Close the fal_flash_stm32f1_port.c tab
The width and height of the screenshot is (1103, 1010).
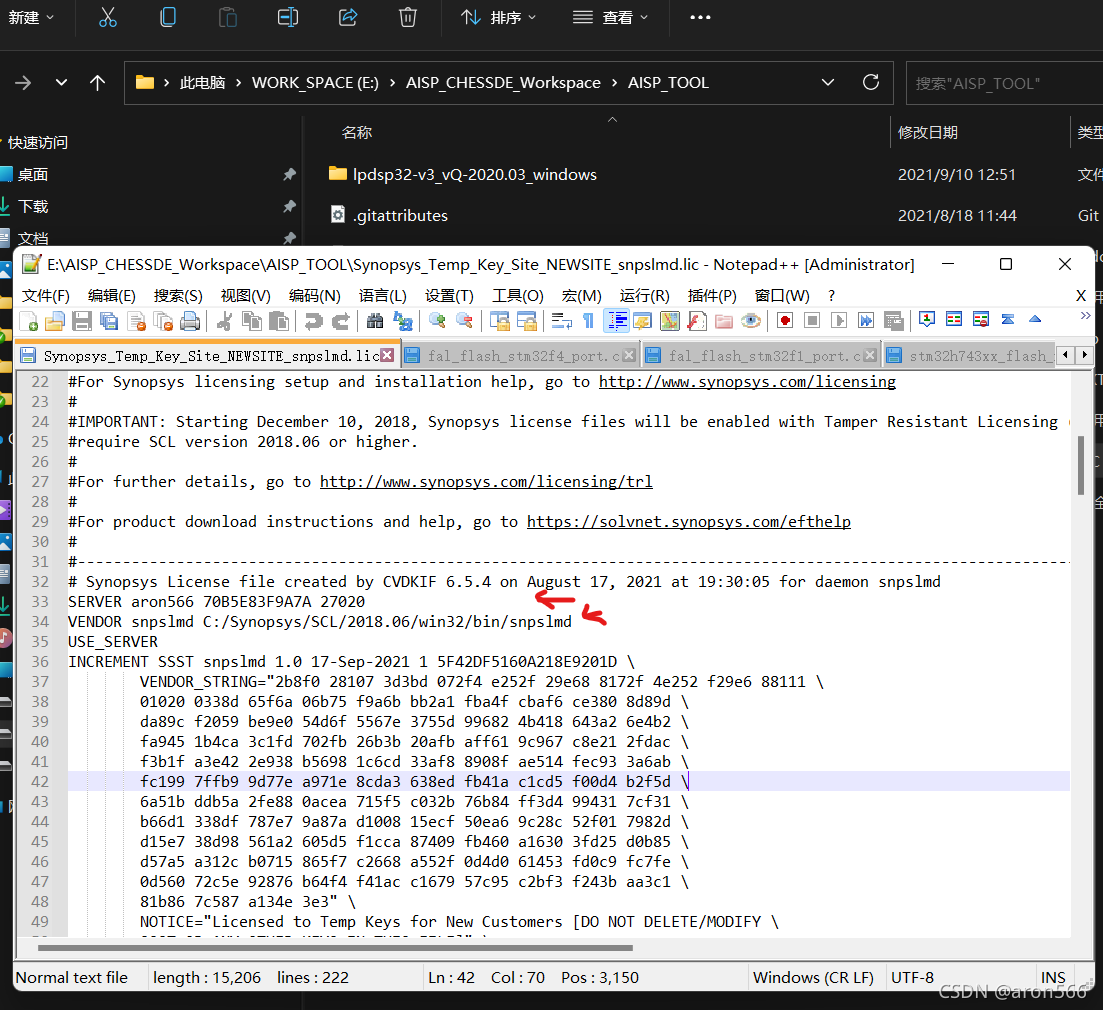(870, 356)
